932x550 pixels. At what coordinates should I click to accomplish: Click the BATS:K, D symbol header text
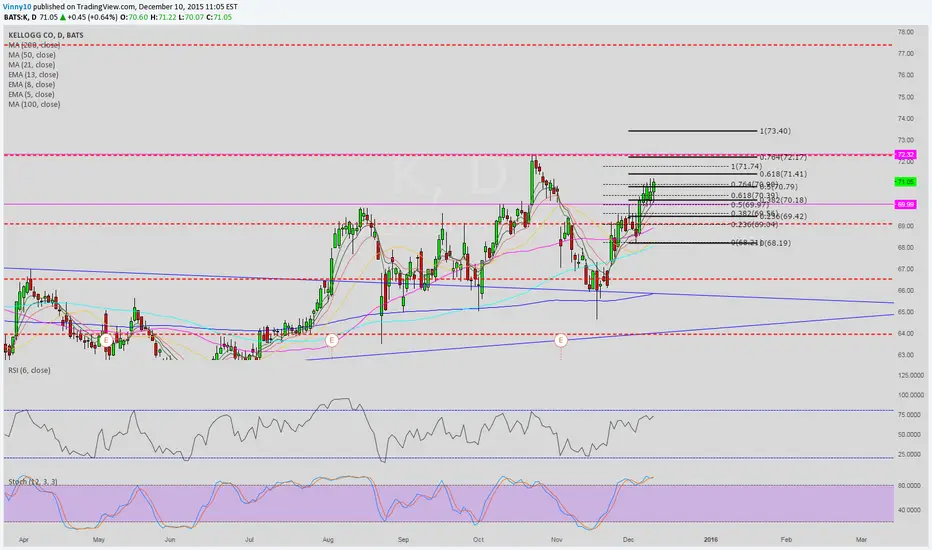[x=20, y=17]
